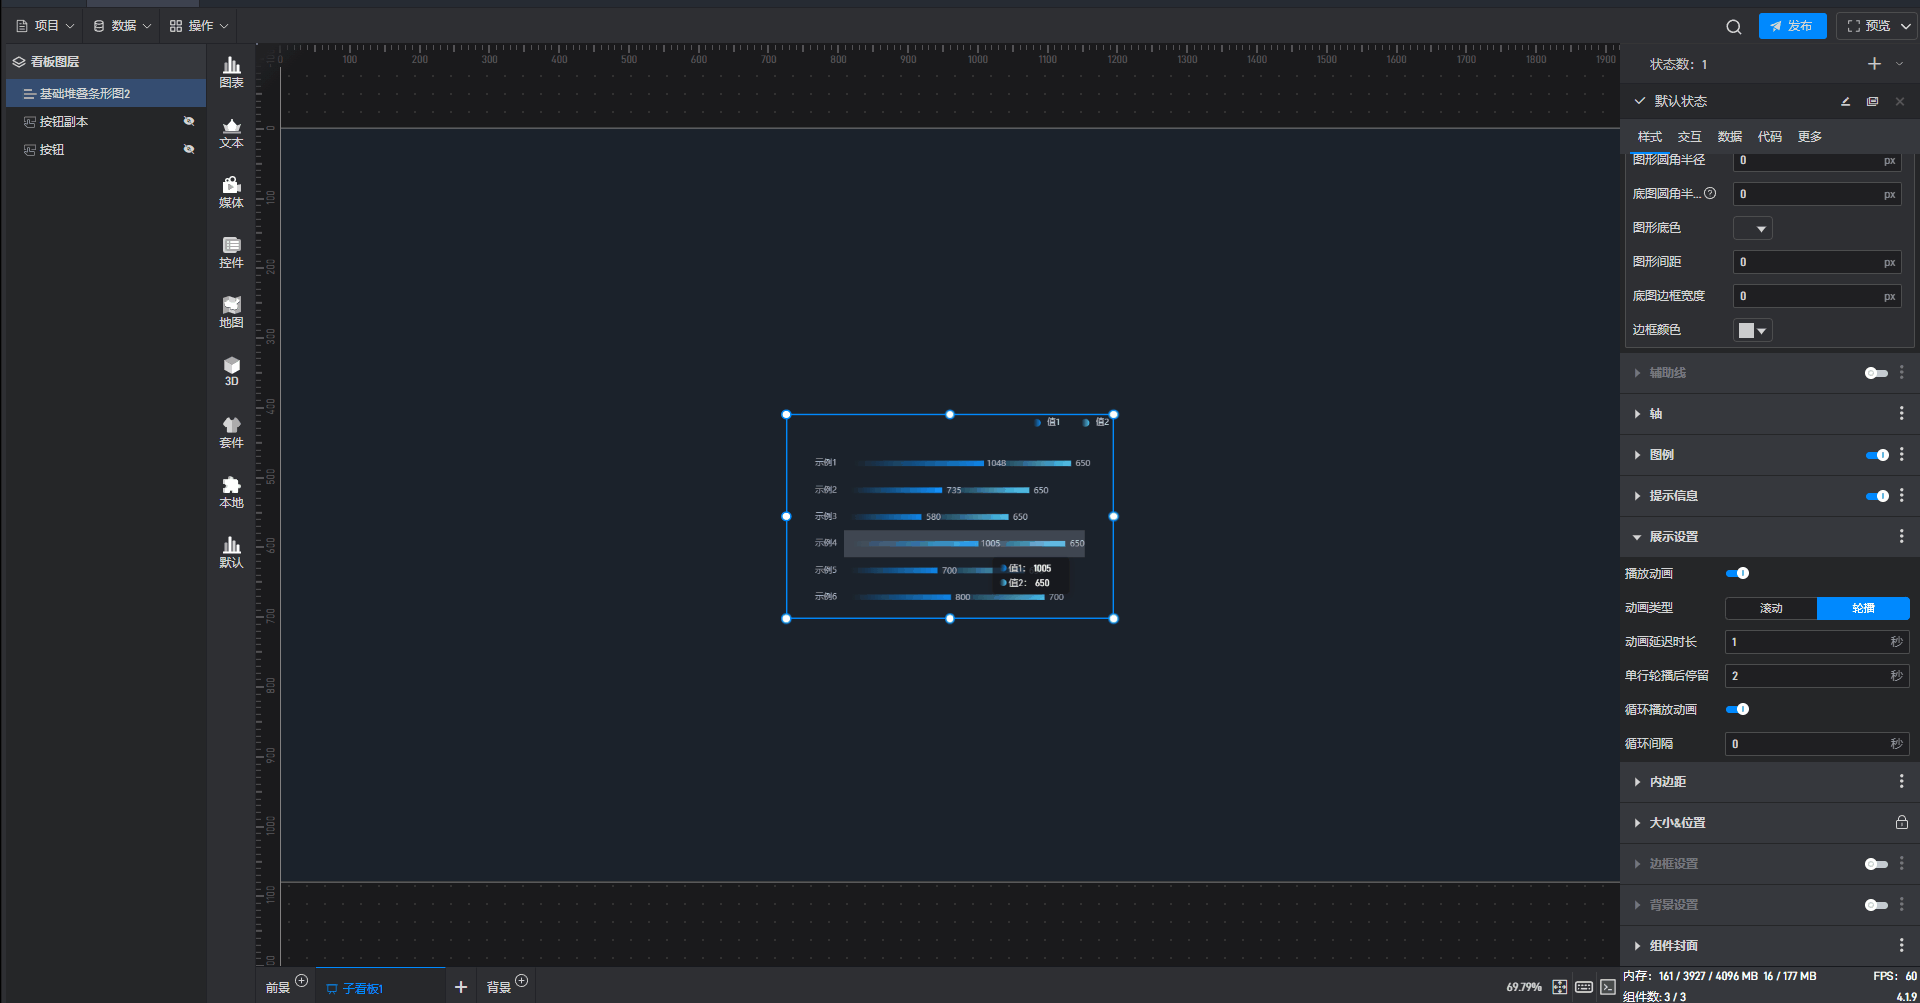Switch to the 数据 tab in properties panel
Image resolution: width=1920 pixels, height=1003 pixels.
tap(1729, 137)
